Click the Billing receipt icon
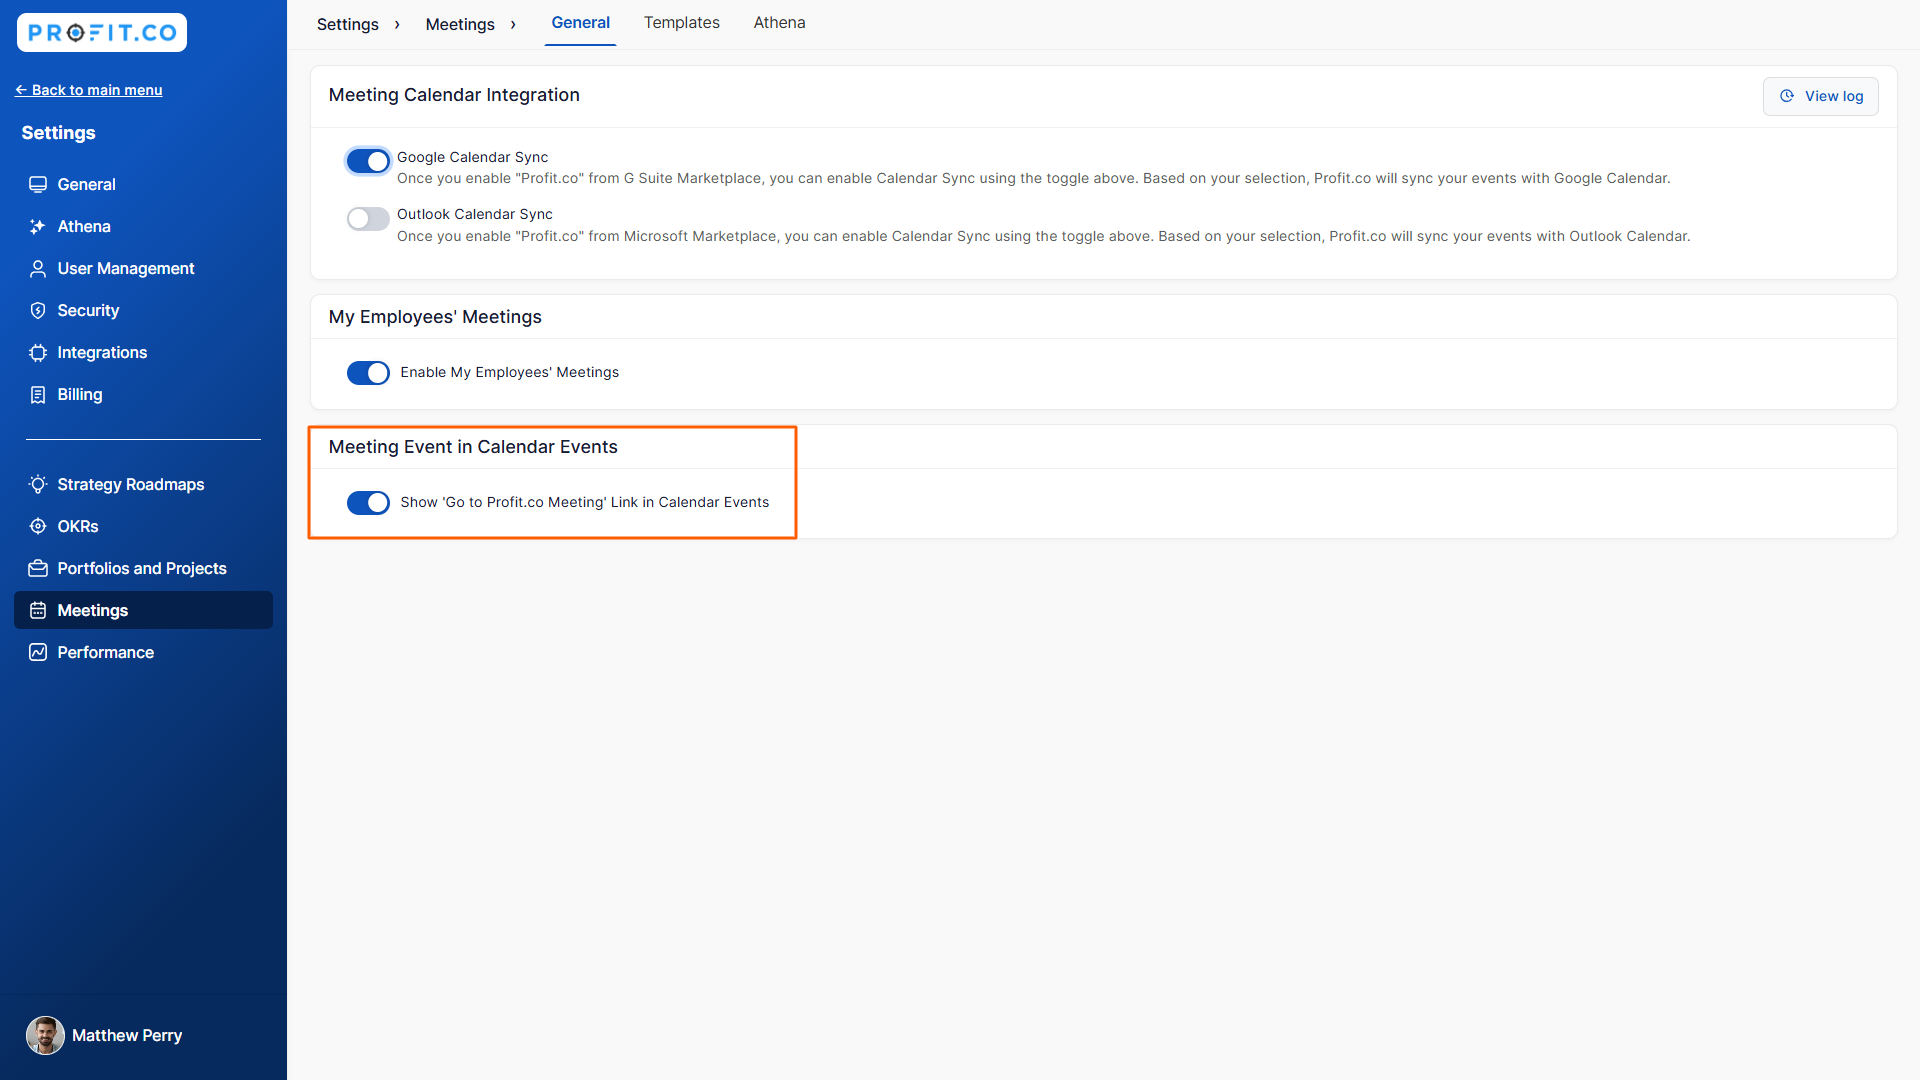Viewport: 1920px width, 1080px height. tap(38, 395)
